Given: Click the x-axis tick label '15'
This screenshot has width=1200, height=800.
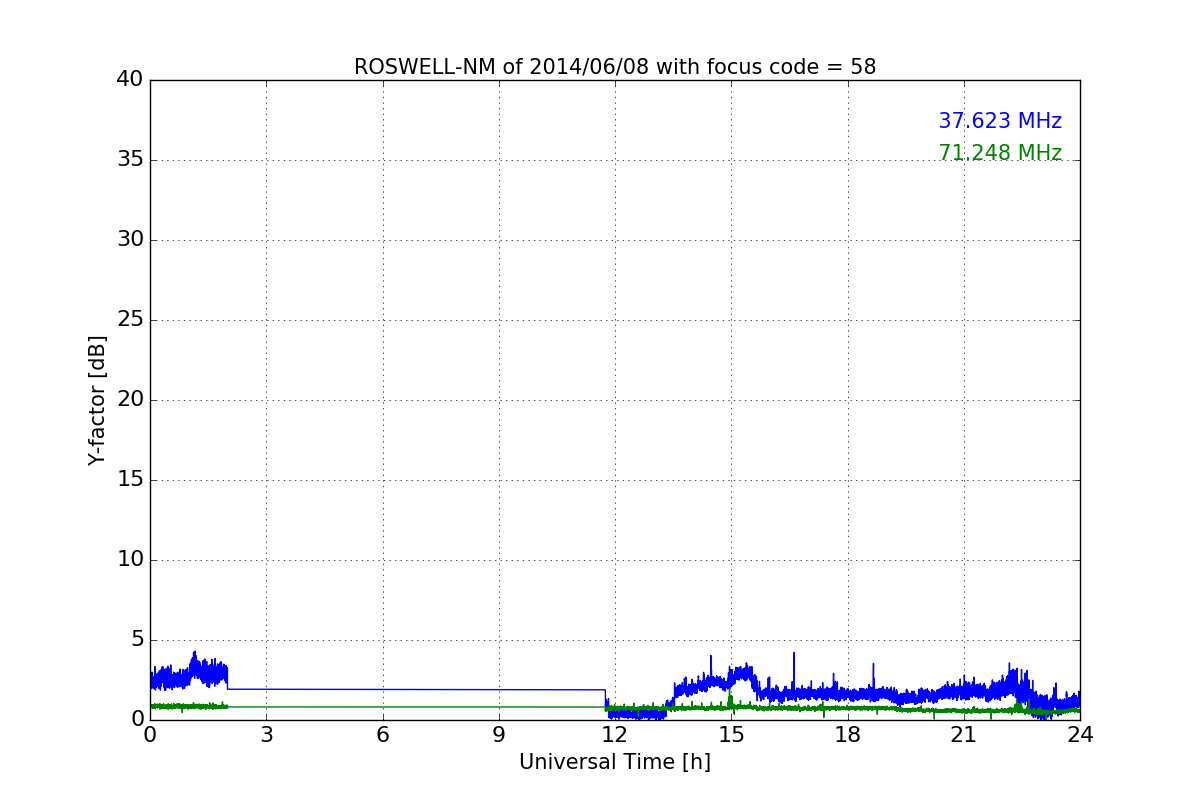Looking at the screenshot, I should click(x=731, y=735).
